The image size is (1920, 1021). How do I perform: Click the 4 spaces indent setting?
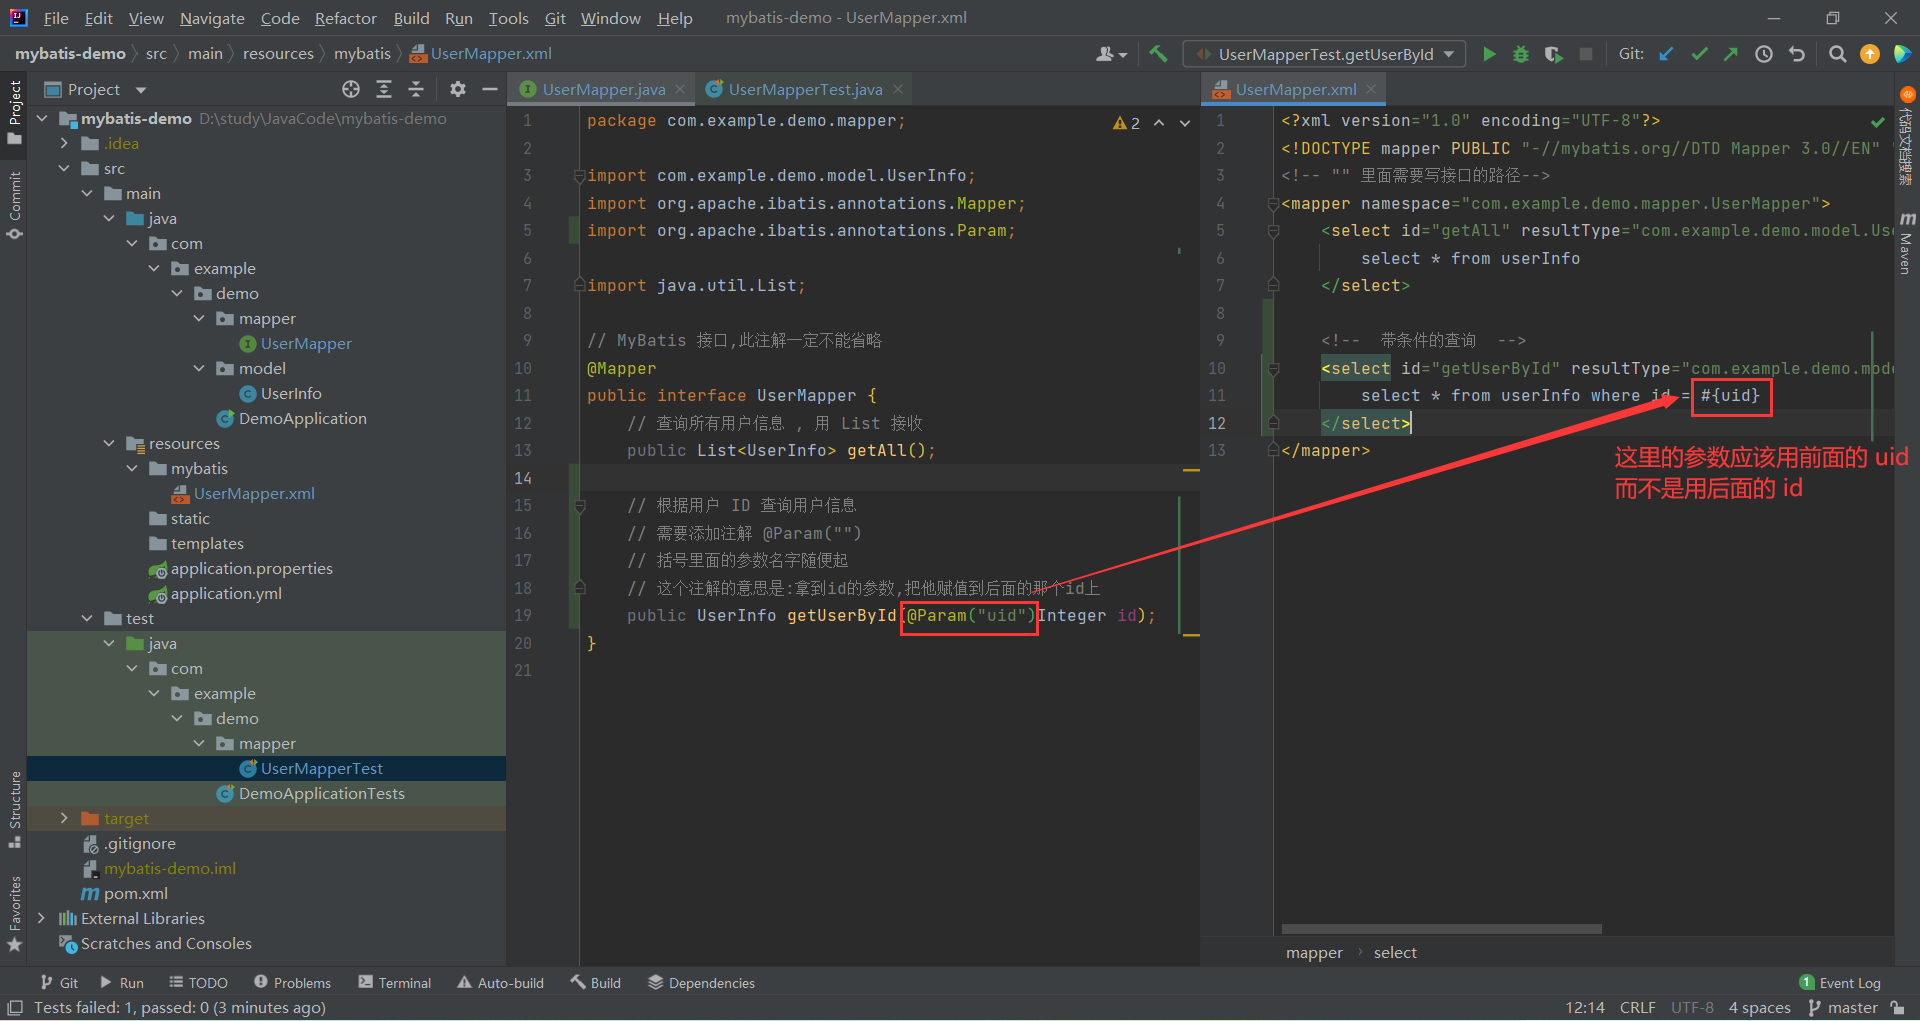tap(1759, 1007)
